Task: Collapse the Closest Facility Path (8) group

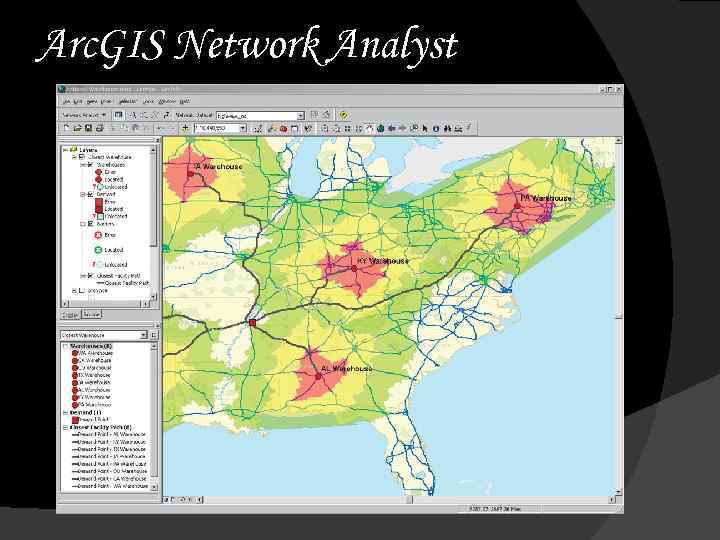Action: 65,427
